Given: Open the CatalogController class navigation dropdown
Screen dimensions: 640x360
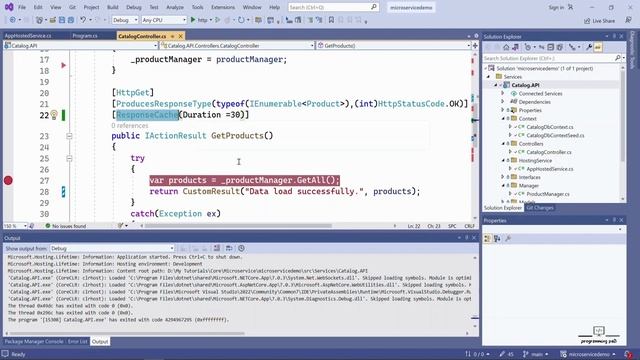Looking at the screenshot, I should click(x=238, y=46).
